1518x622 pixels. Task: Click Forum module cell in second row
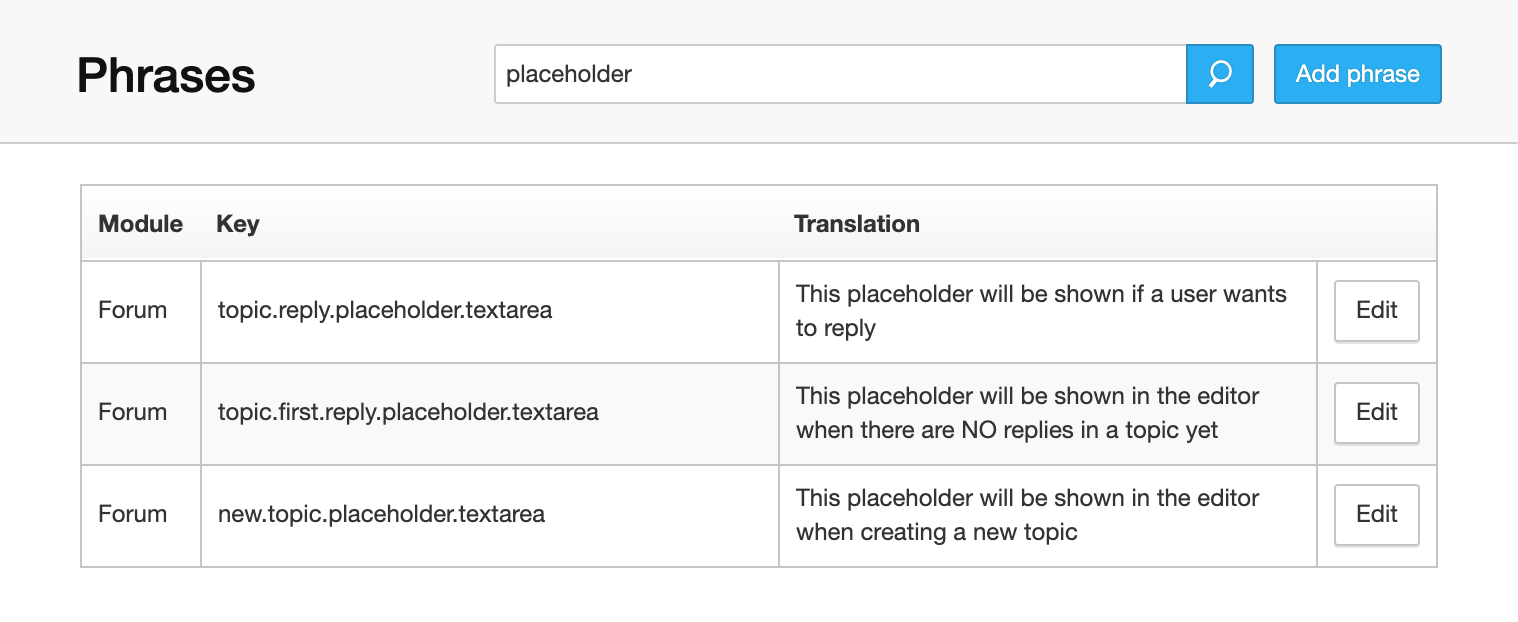pyautogui.click(x=132, y=412)
